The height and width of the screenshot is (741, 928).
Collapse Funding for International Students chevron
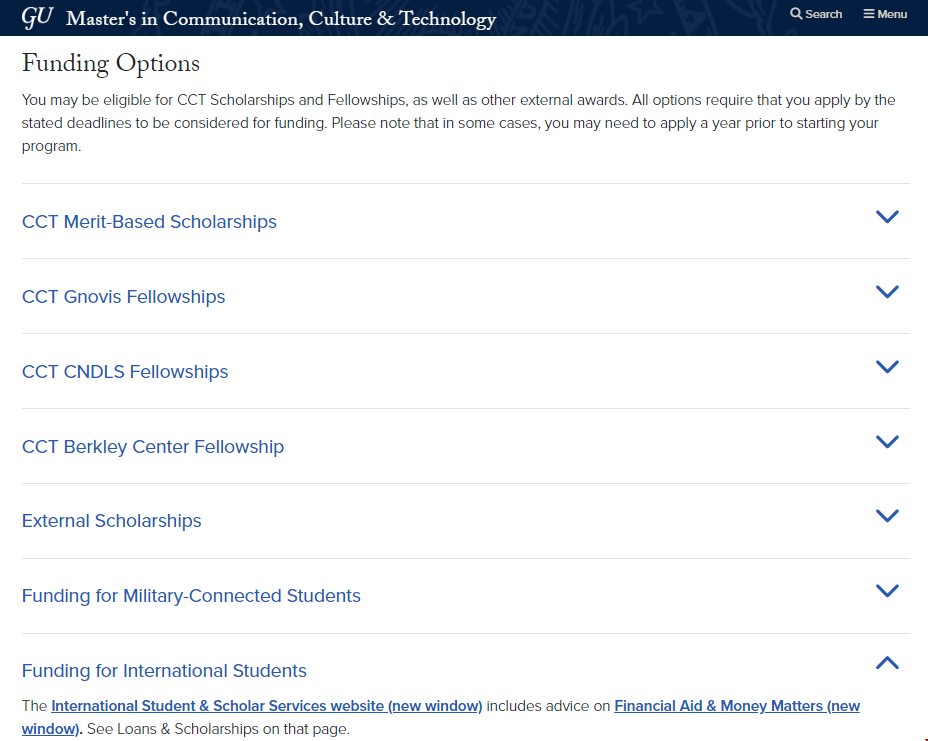click(886, 663)
